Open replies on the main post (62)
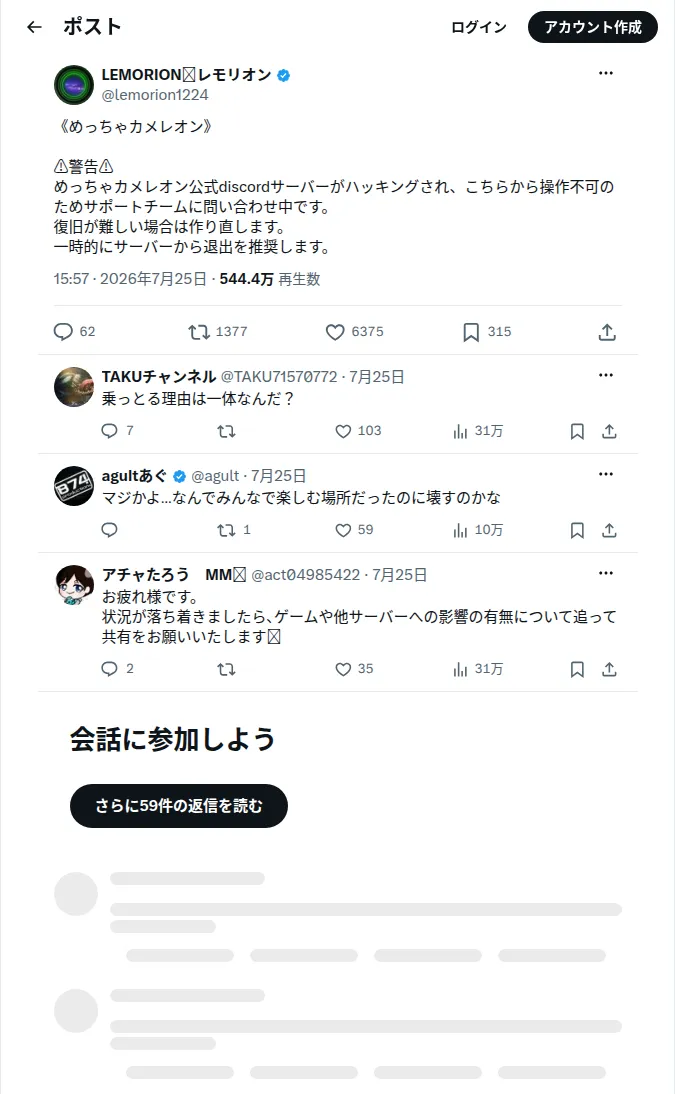This screenshot has height=1094, width=675. [74, 331]
